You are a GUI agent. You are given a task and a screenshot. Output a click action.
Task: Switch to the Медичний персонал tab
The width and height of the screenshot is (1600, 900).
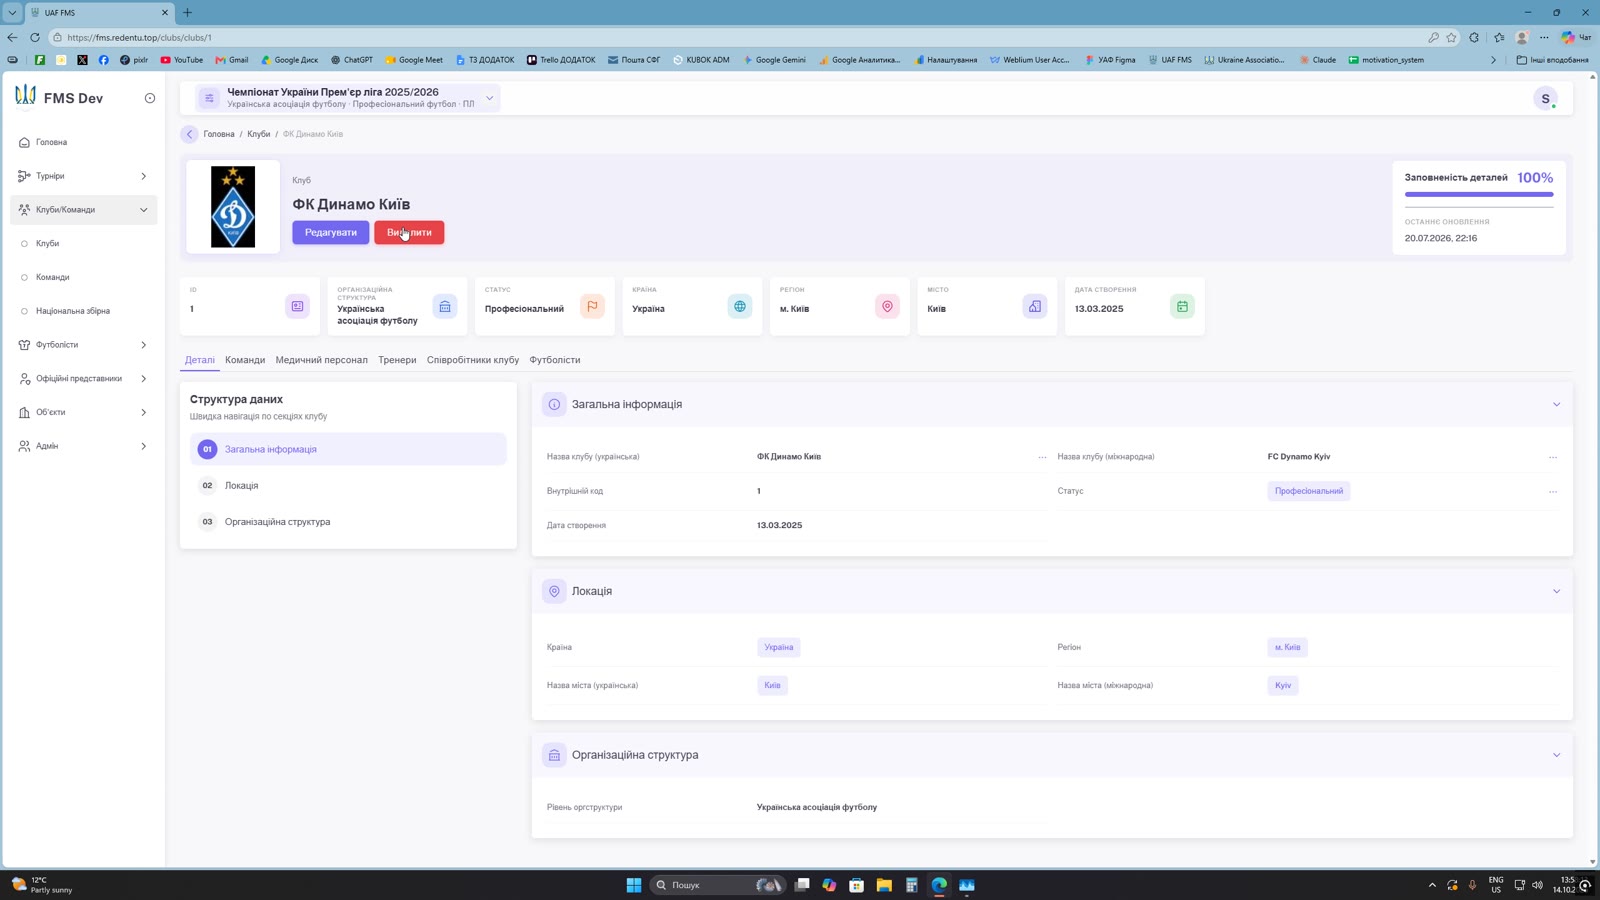[322, 360]
